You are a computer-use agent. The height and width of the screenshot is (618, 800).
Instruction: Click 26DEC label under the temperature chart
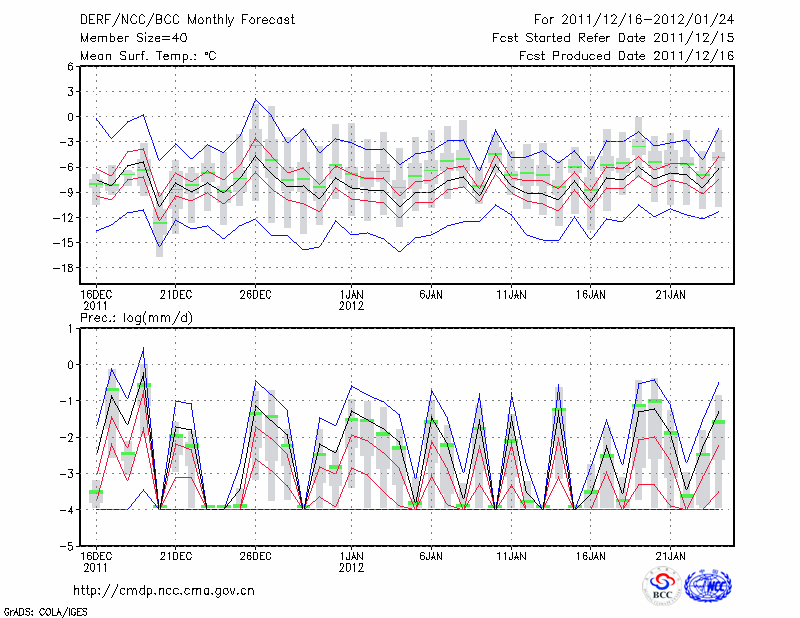(255, 294)
